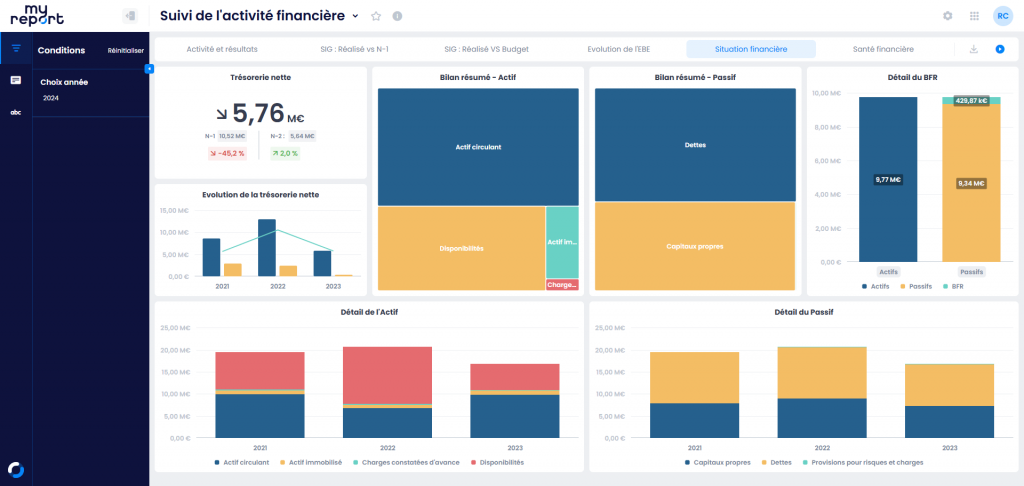Show report info via the info icon
The image size is (1024, 486).
398,16
